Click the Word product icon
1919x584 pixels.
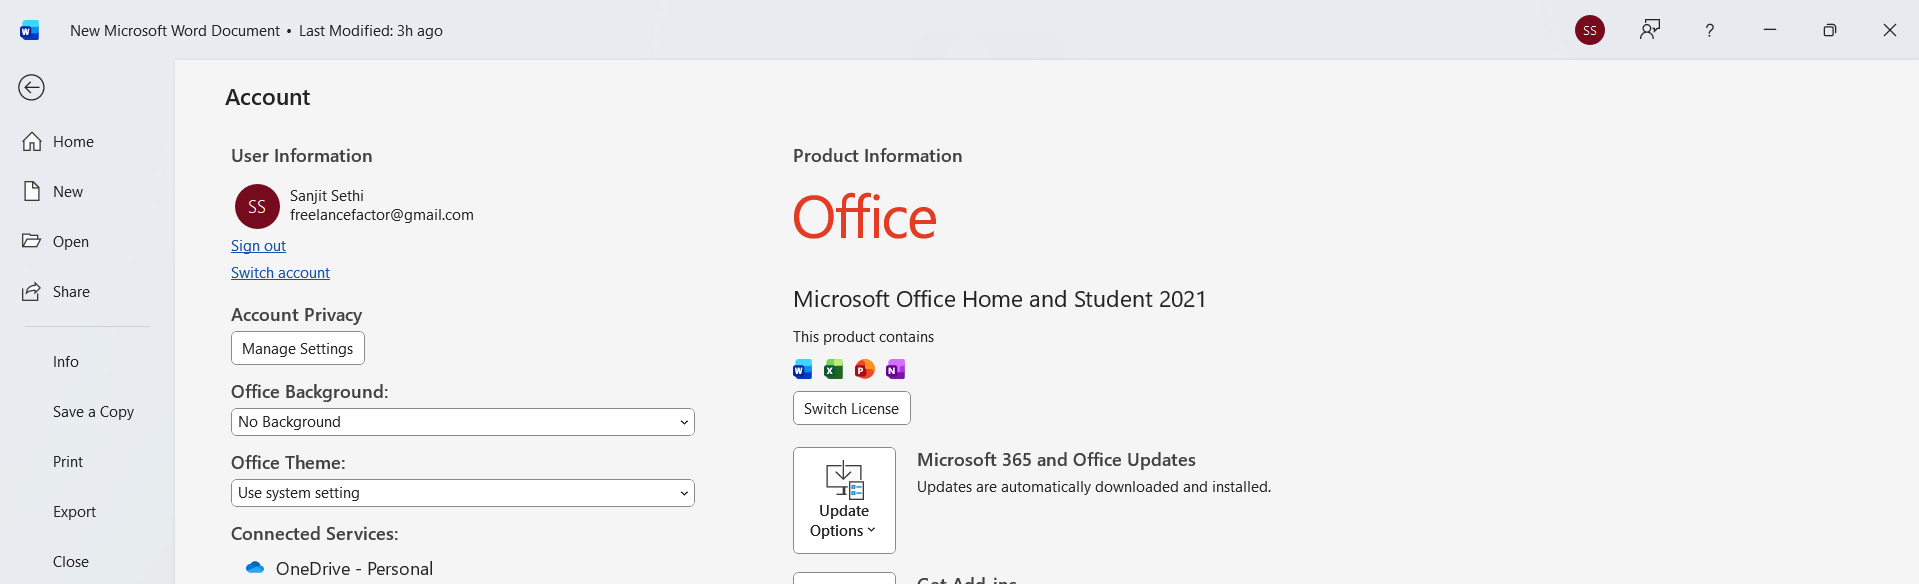tap(803, 370)
